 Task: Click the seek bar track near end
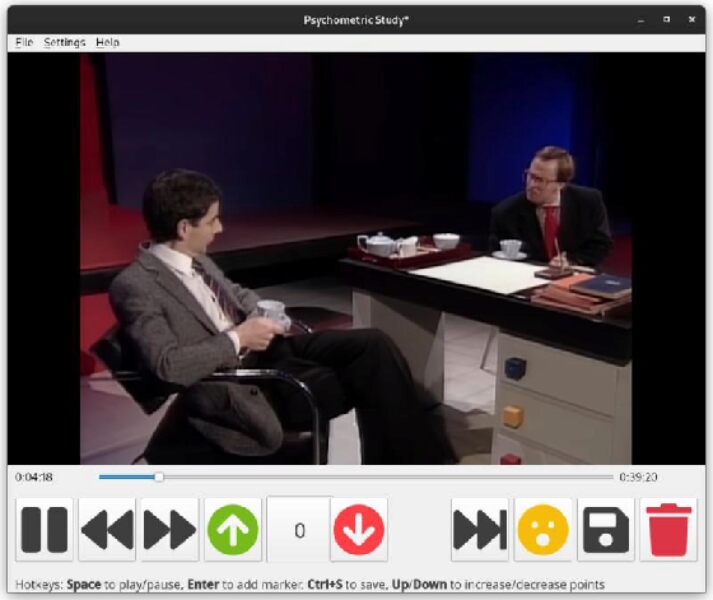[x=590, y=477]
